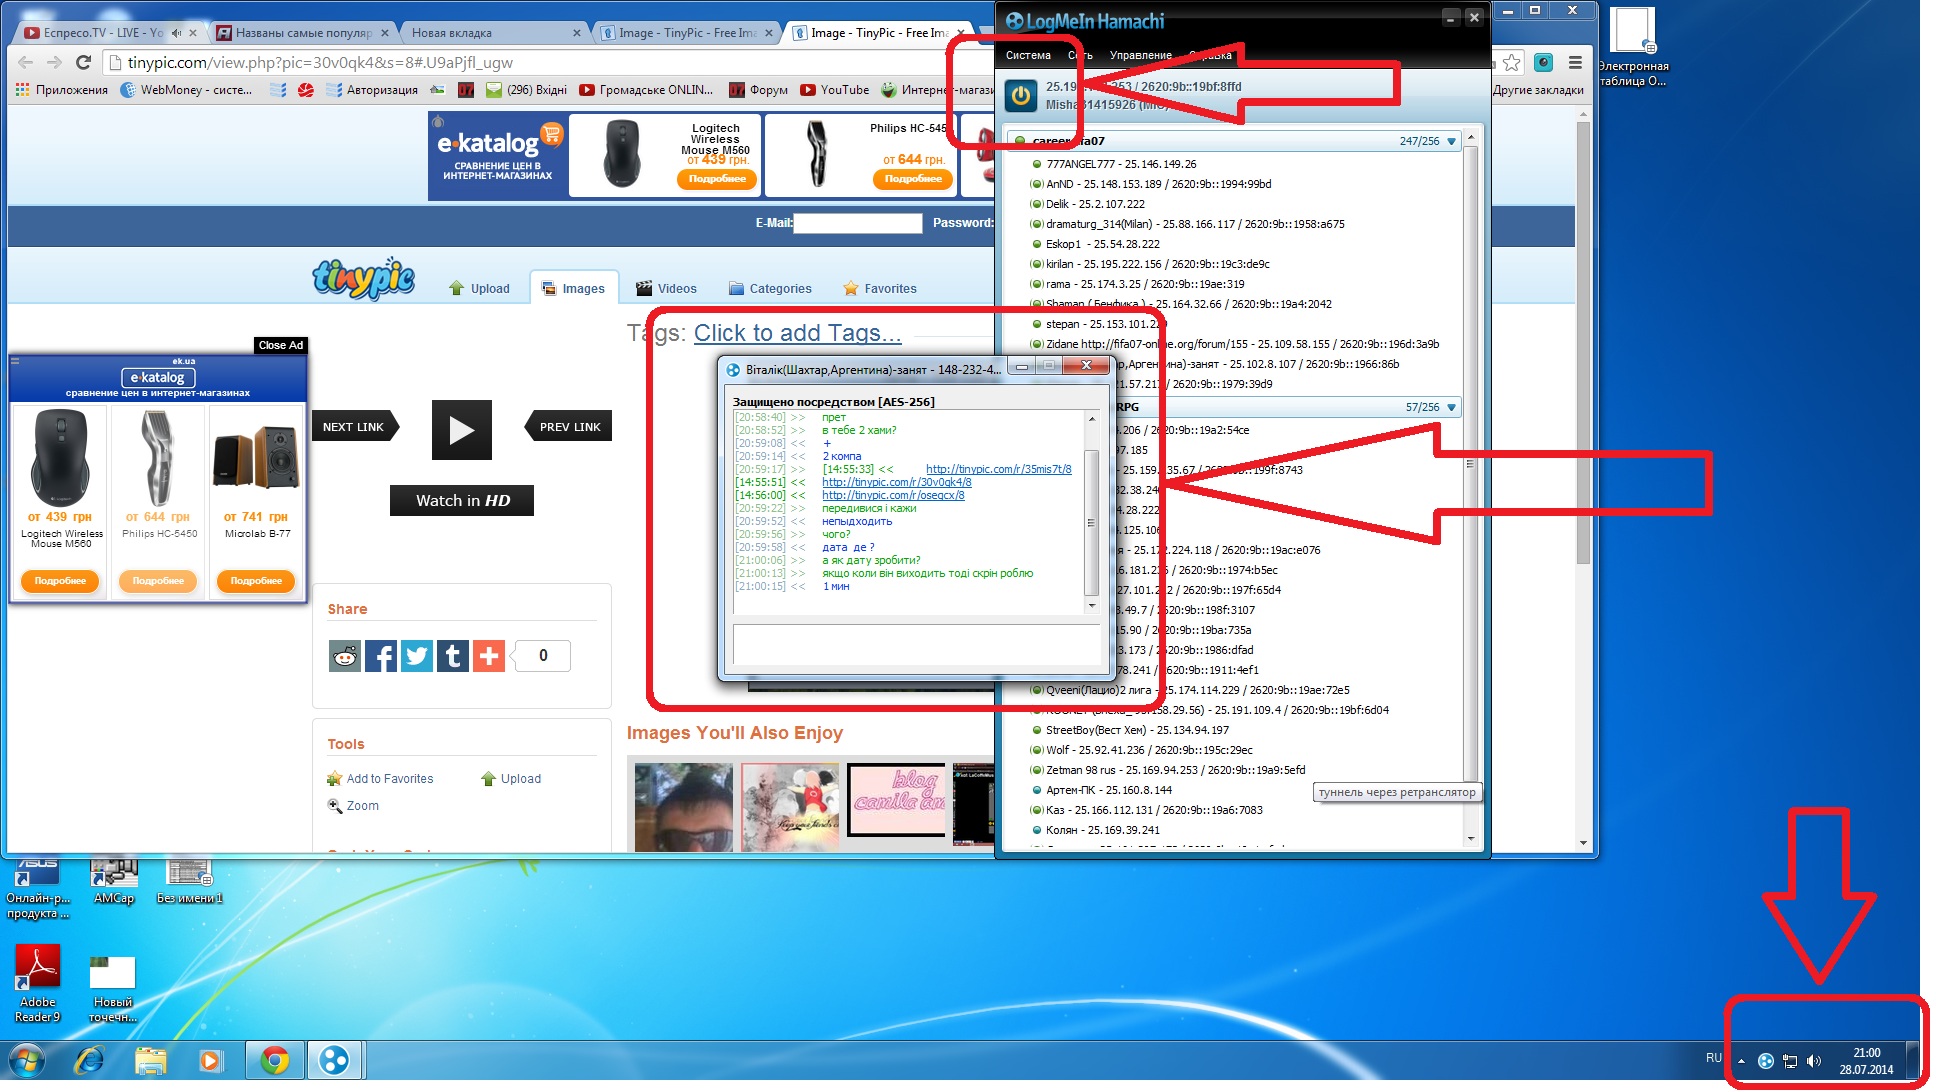
Task: Click the browser Back arrow
Action: (26, 62)
